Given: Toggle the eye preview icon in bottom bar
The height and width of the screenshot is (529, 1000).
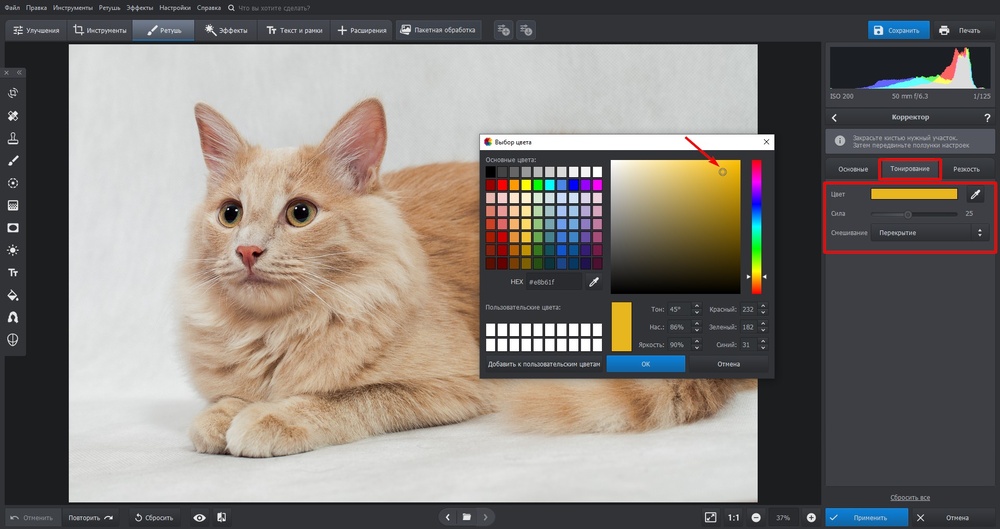Looking at the screenshot, I should click(x=200, y=517).
